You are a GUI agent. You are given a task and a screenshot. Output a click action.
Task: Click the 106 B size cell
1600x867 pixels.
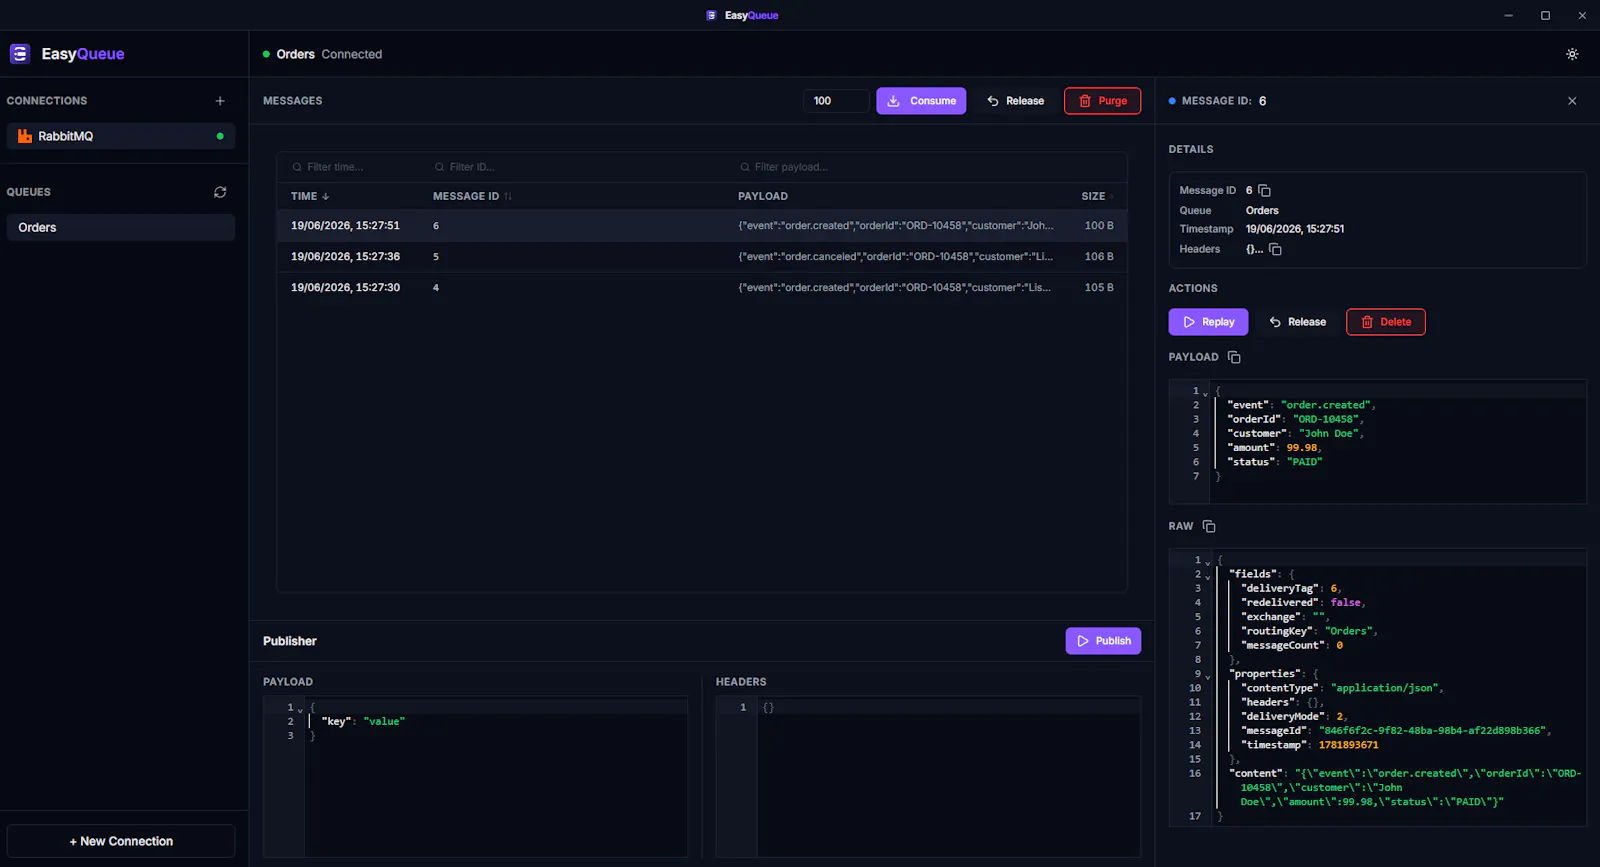coord(1099,257)
